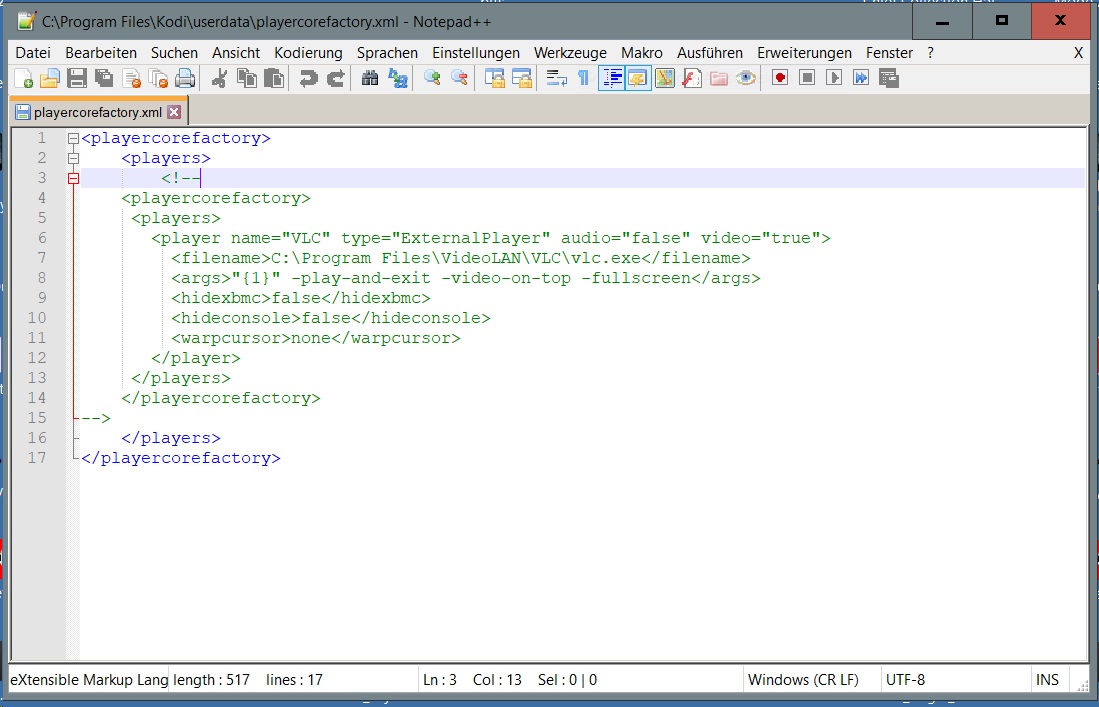Click the args line with -play-and-exit
The image size is (1099, 707).
point(465,278)
